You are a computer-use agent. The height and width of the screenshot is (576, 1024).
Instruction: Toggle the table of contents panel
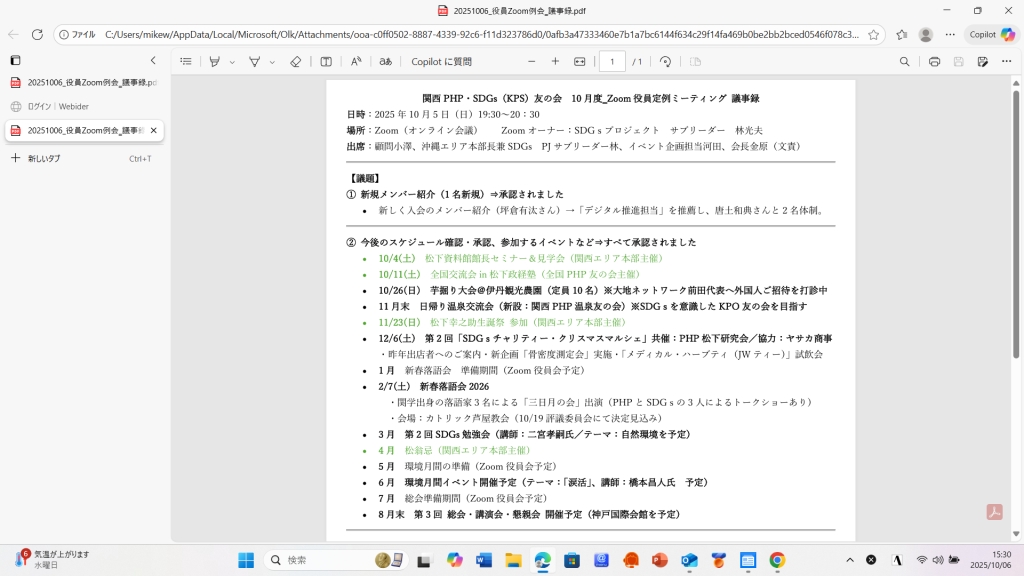[185, 61]
